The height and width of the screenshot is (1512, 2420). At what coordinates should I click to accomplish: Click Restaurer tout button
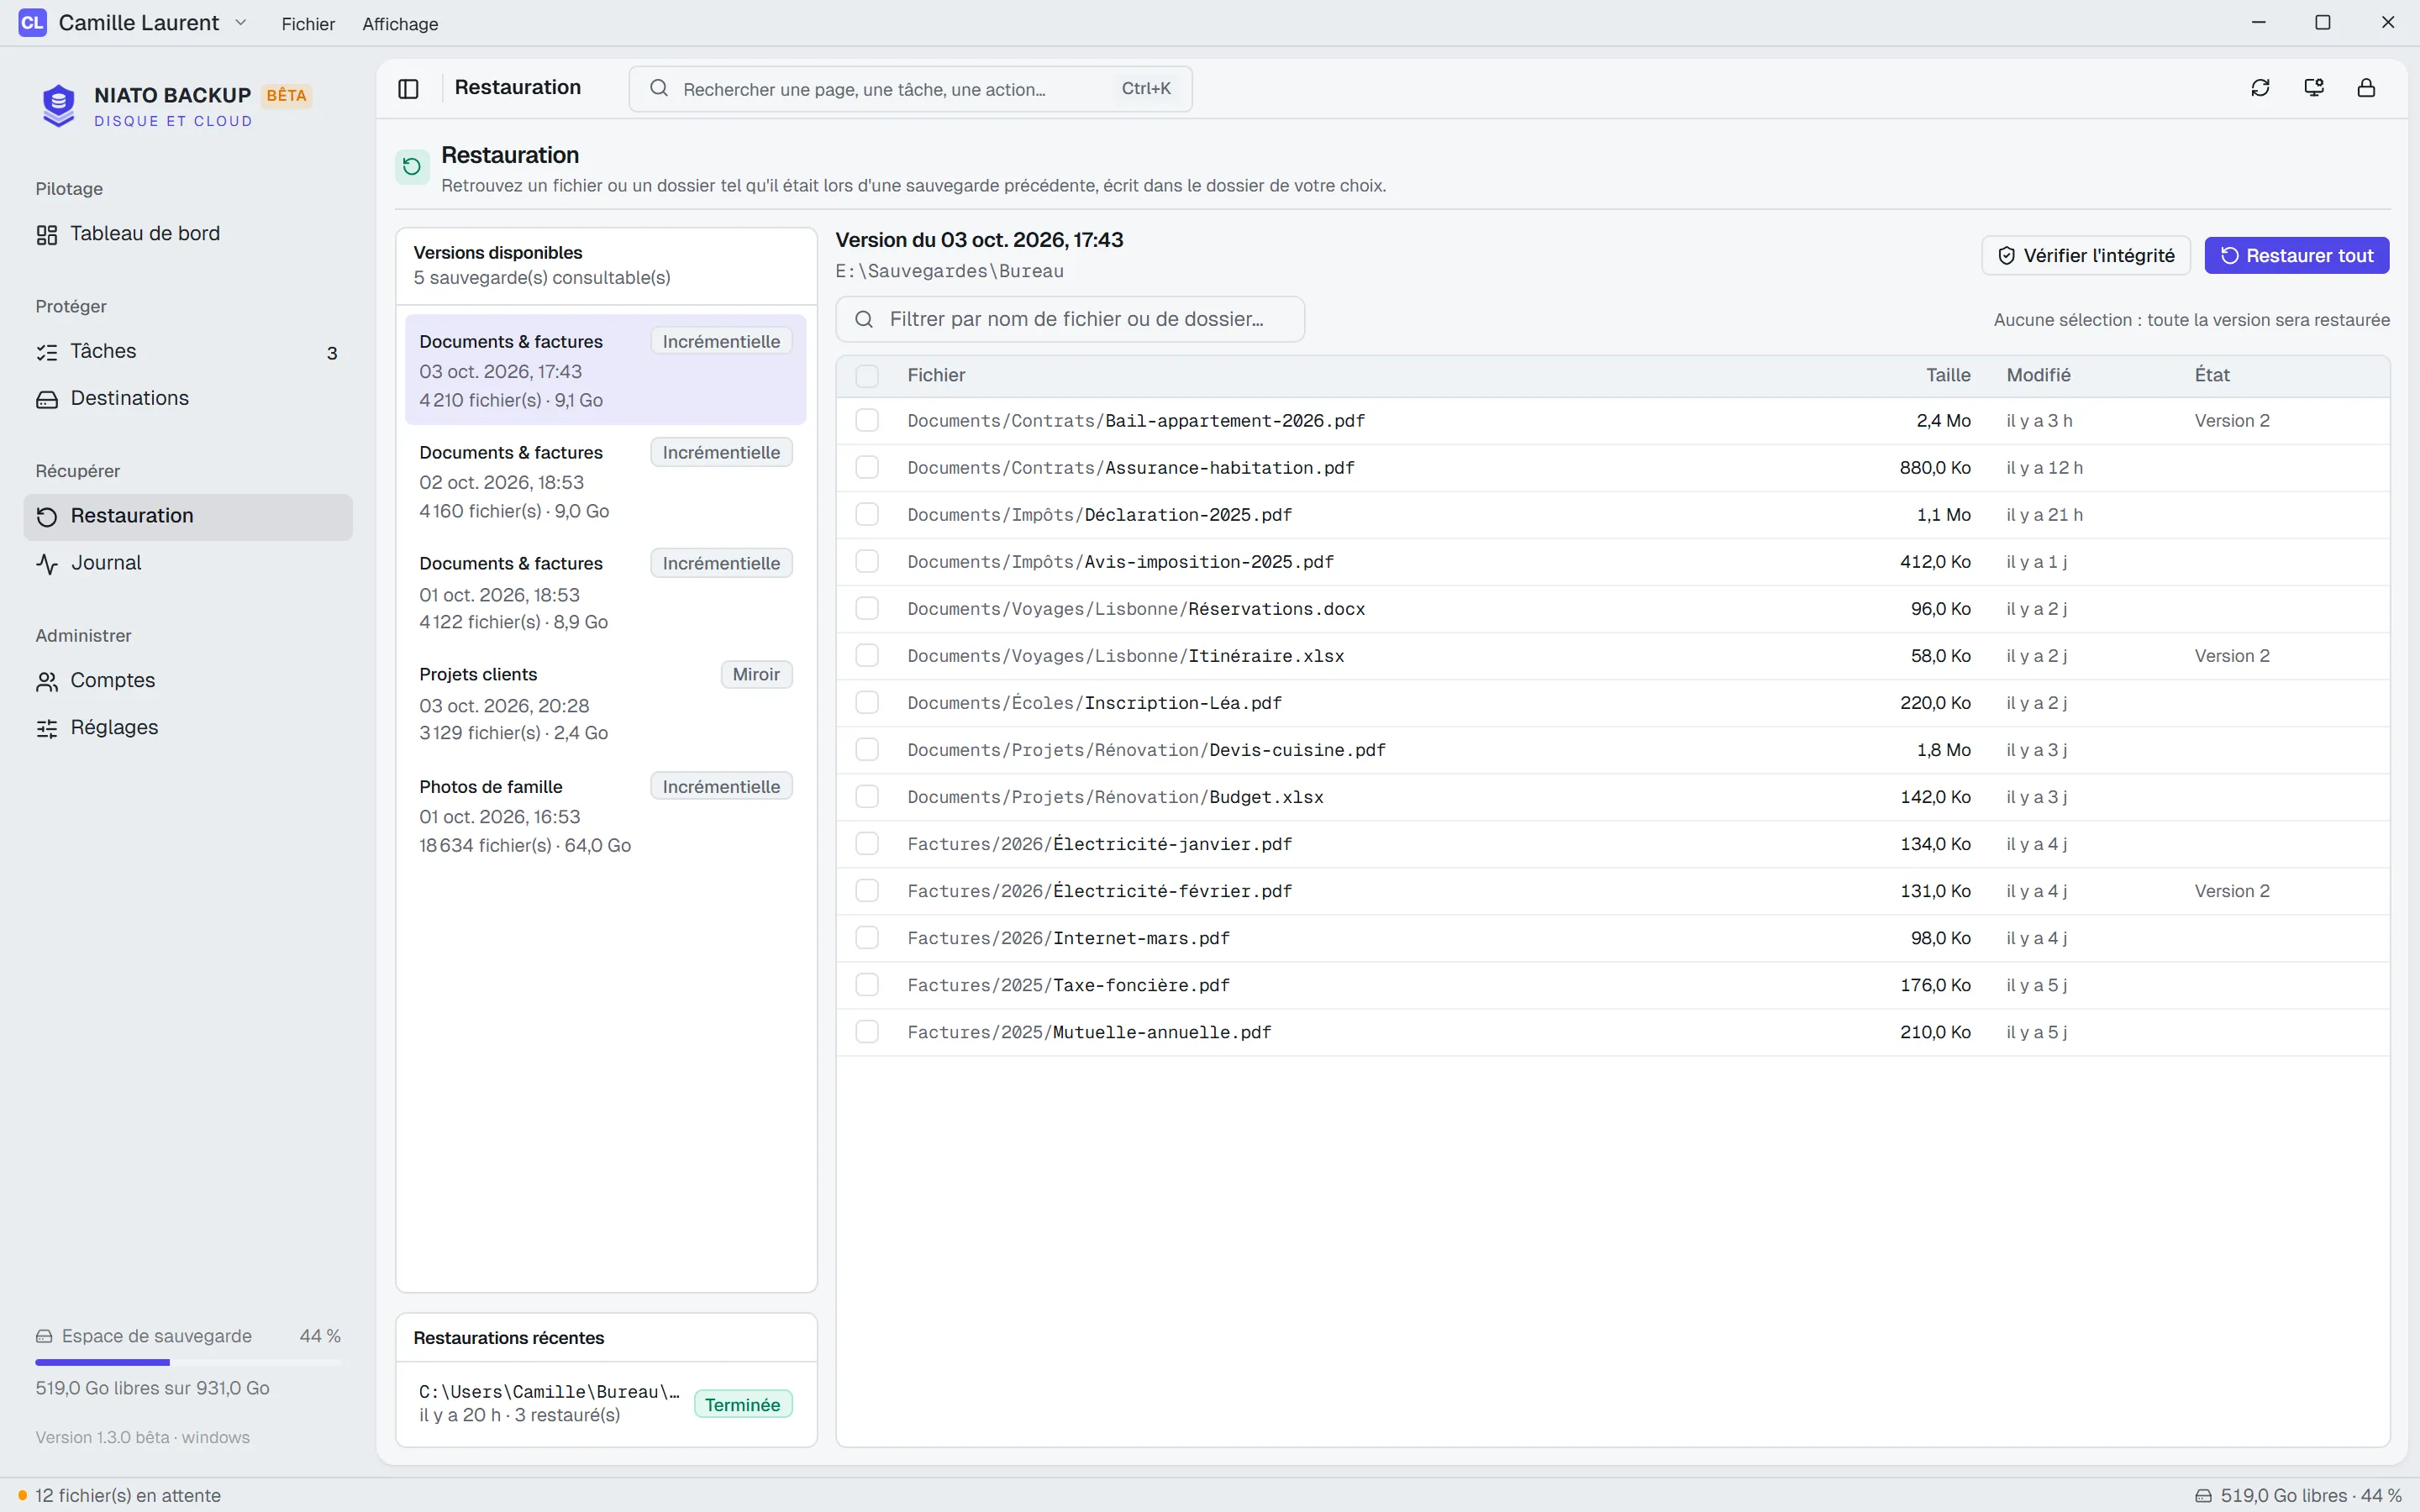[x=2296, y=256]
